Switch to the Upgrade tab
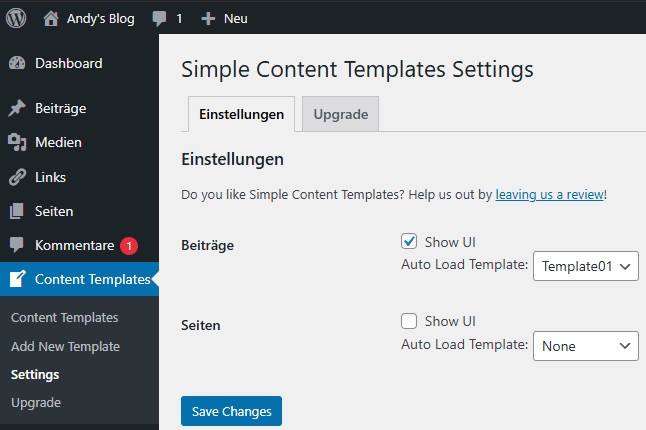 [340, 115]
